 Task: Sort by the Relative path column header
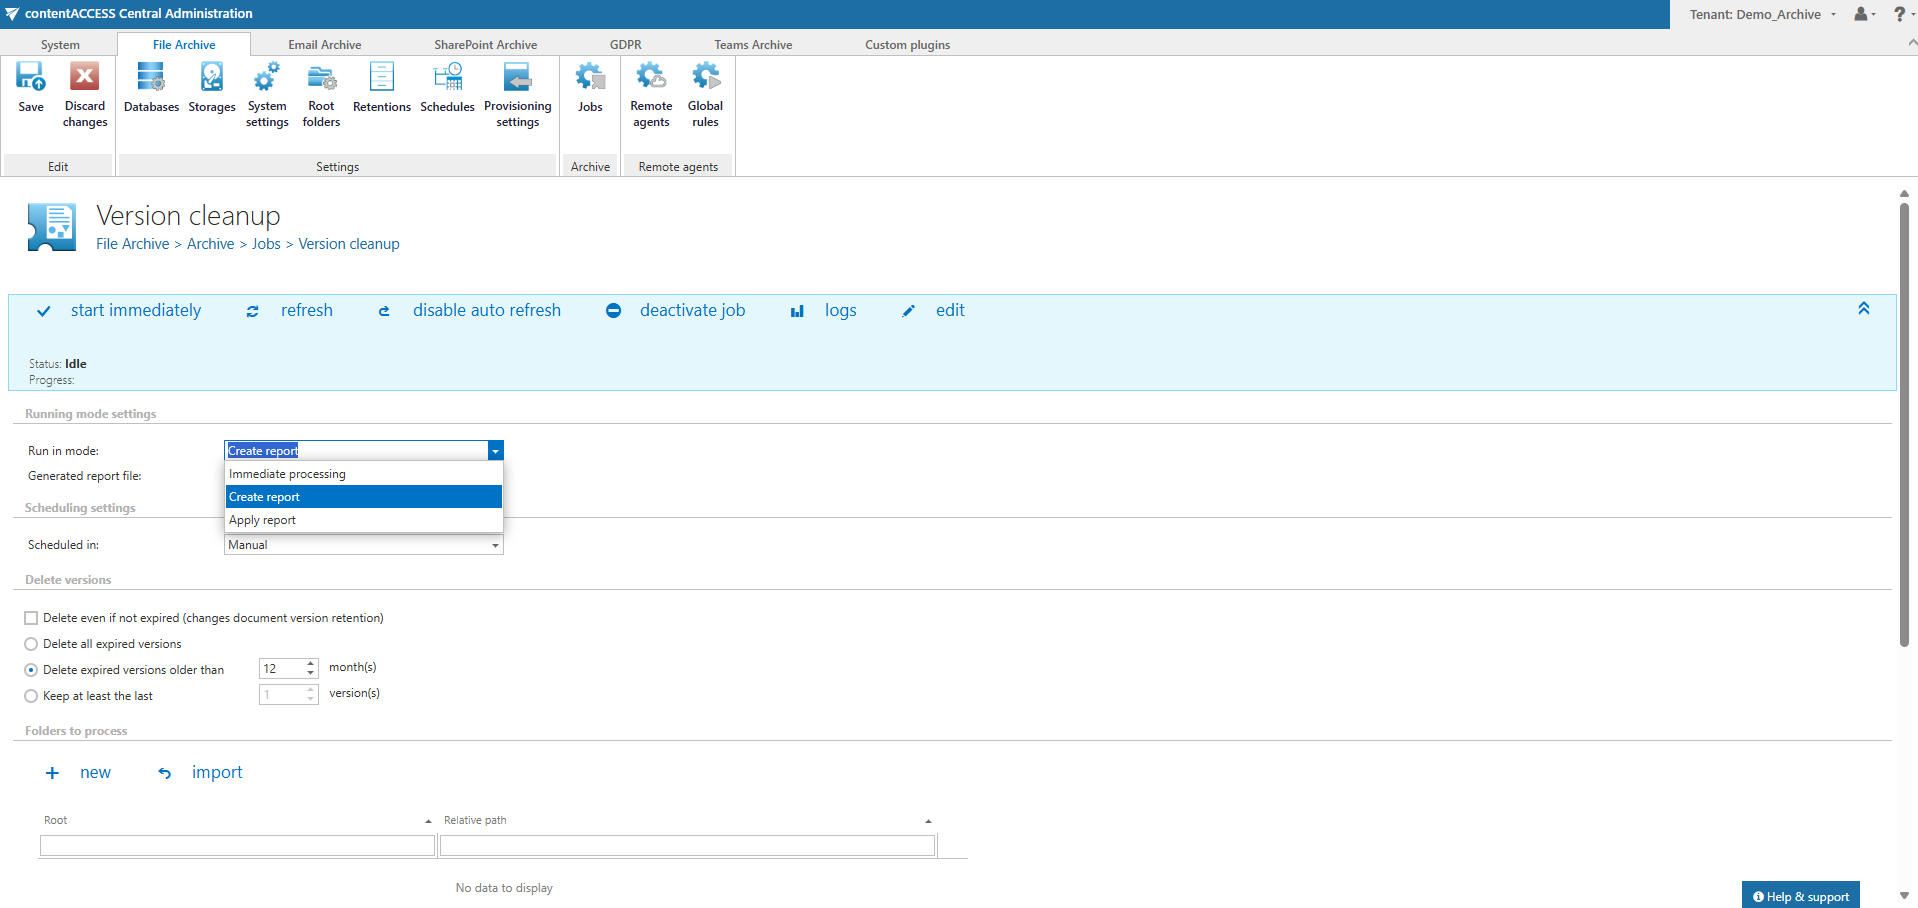click(x=688, y=820)
